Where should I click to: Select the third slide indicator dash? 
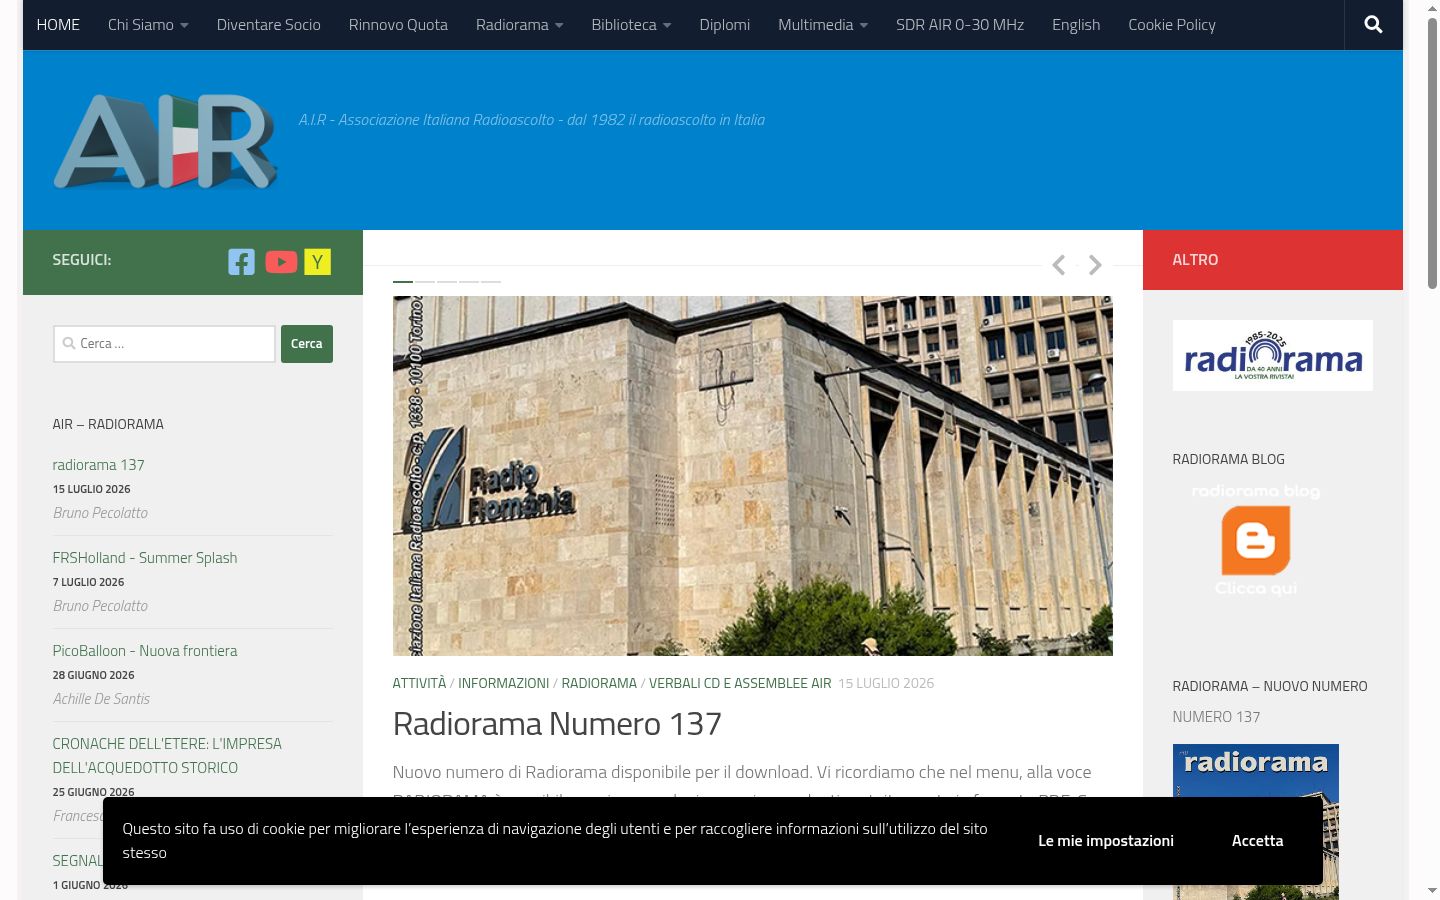pos(447,282)
